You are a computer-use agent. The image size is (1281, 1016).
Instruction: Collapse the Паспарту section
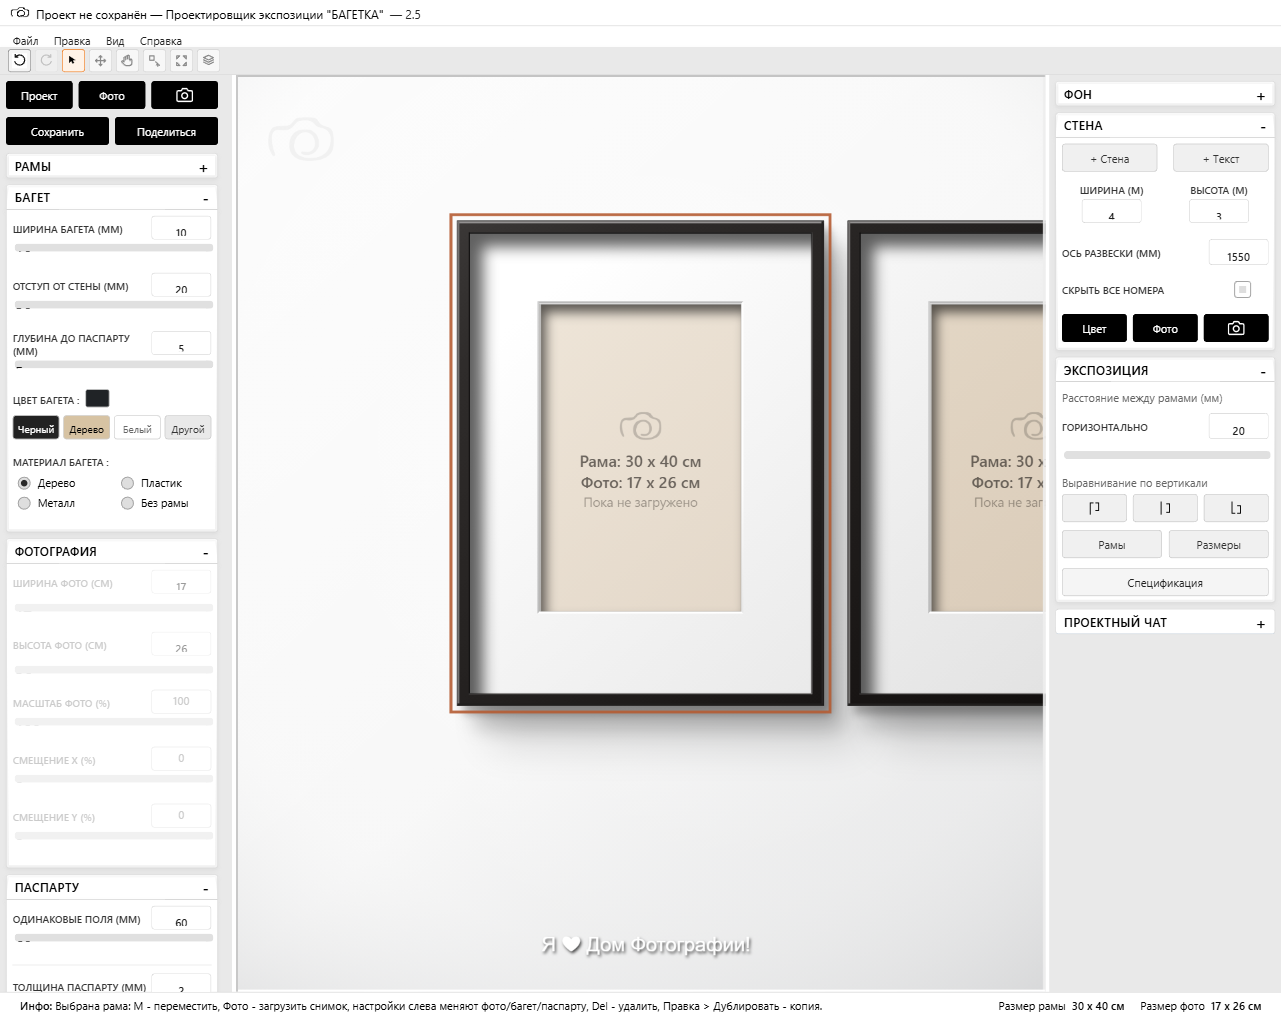point(206,889)
